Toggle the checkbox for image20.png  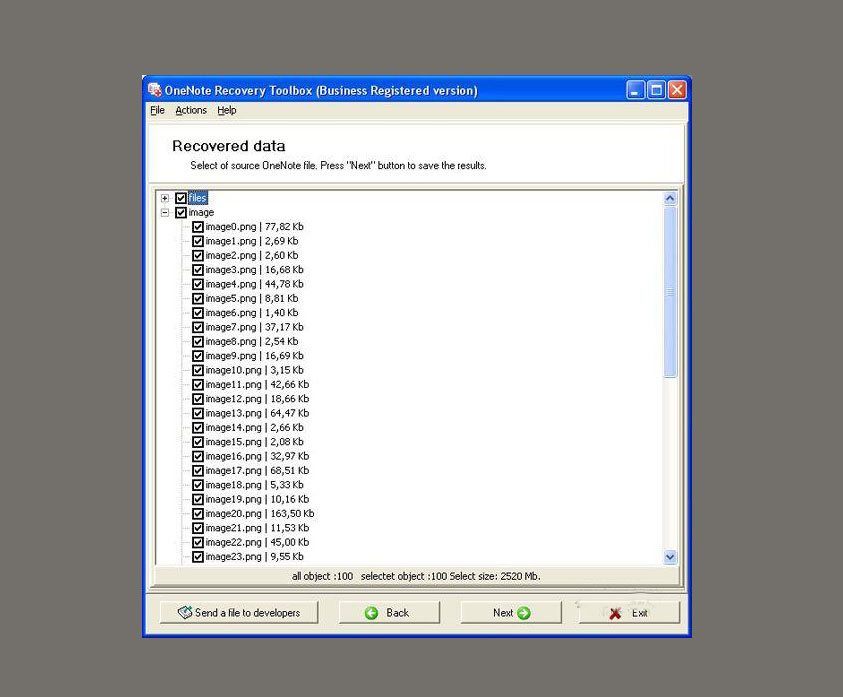198,514
